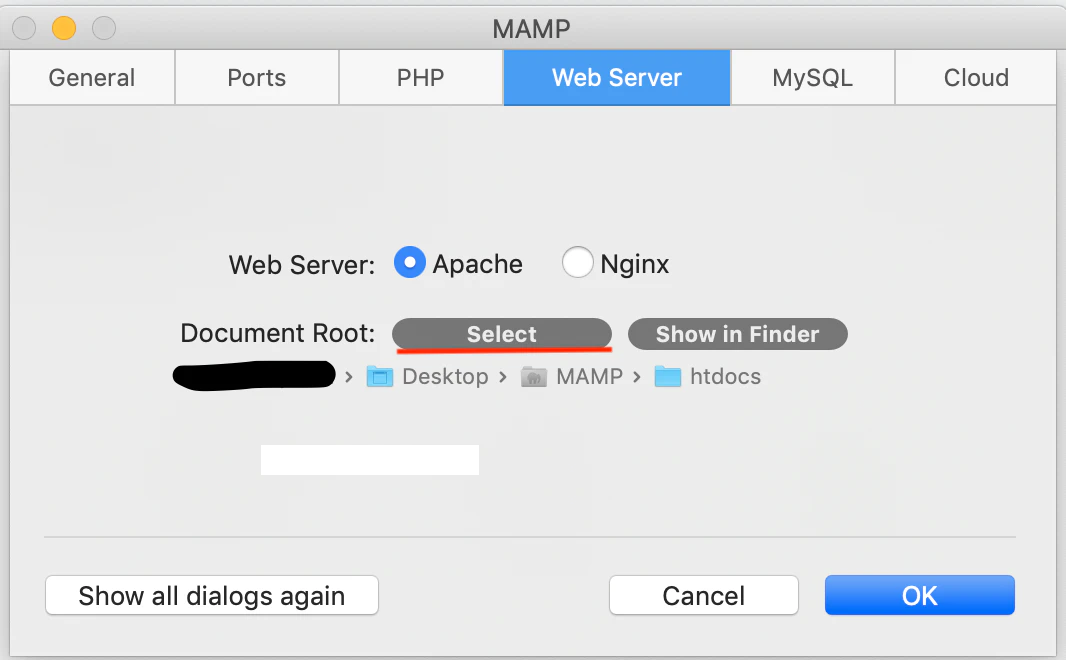Cancel the preferences dialog
Viewport: 1066px width, 660px height.
coord(704,595)
